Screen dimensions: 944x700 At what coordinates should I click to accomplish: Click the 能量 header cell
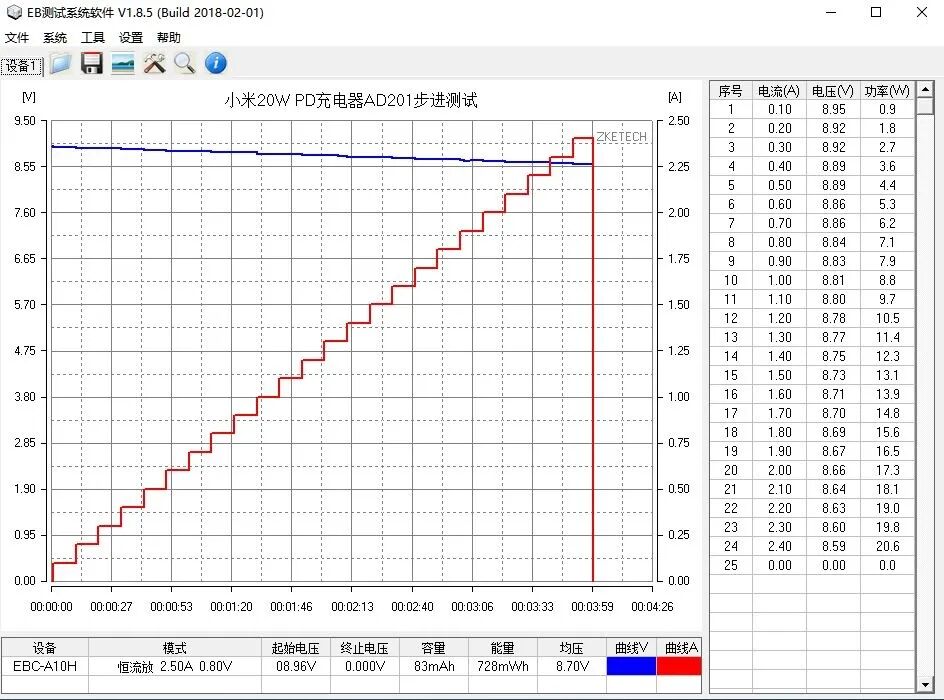click(x=503, y=648)
